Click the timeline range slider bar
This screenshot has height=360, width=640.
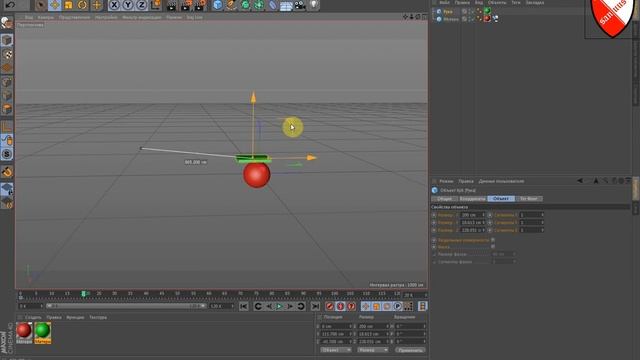[126, 306]
